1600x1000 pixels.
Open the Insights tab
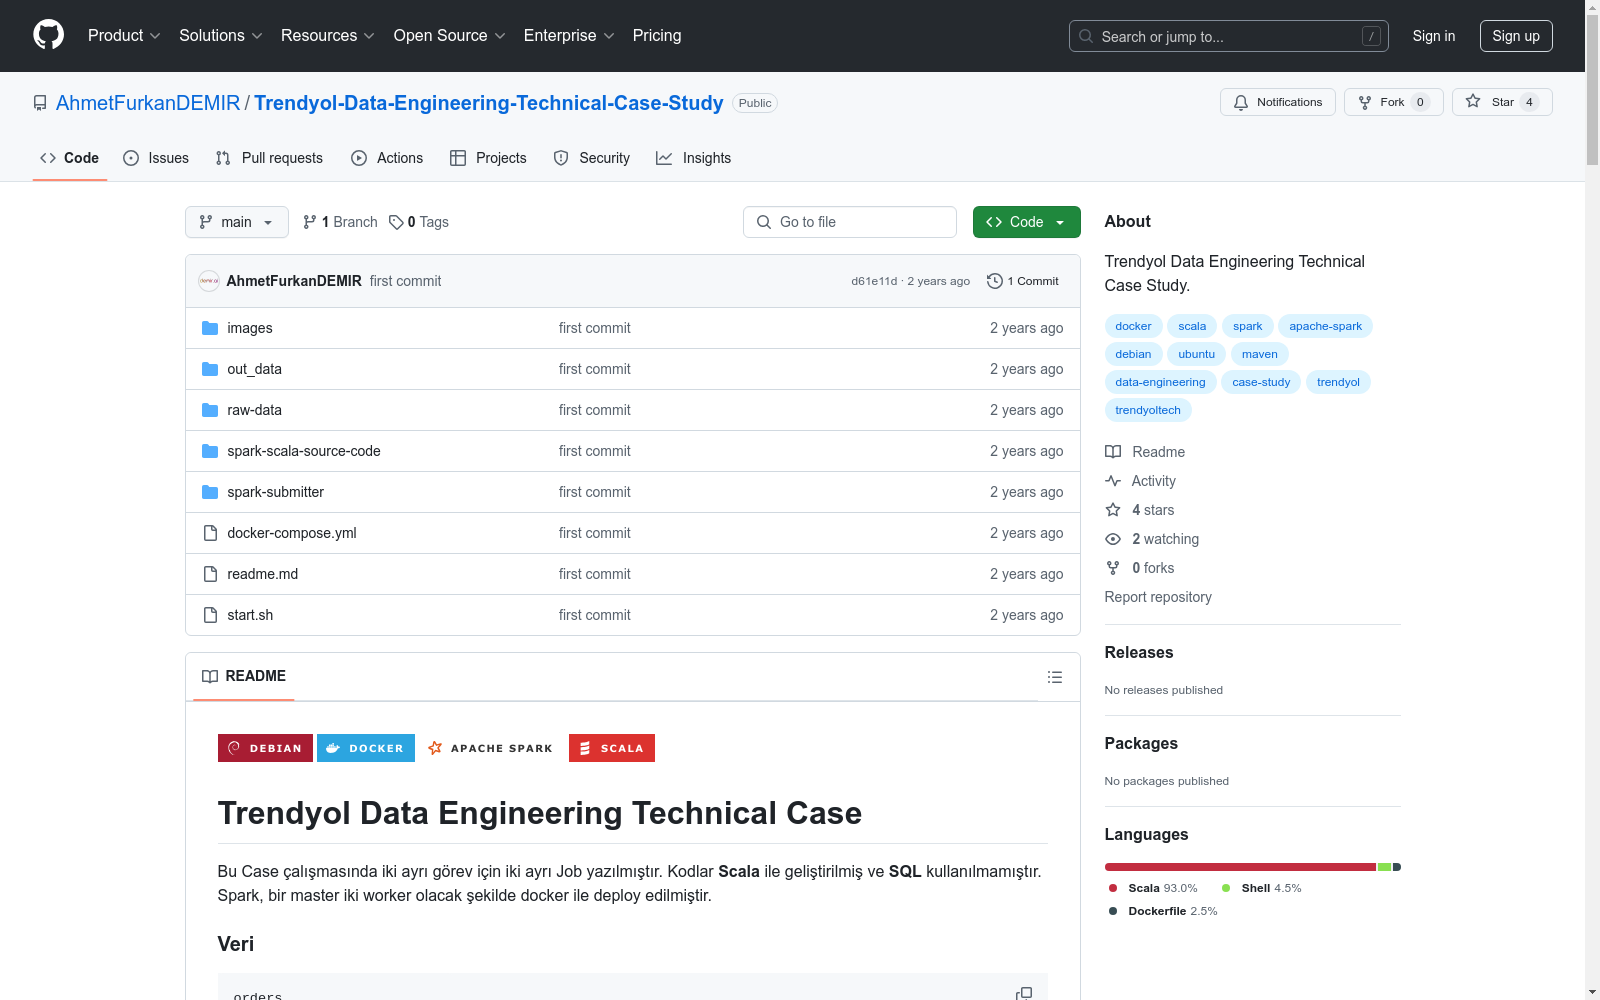[694, 158]
